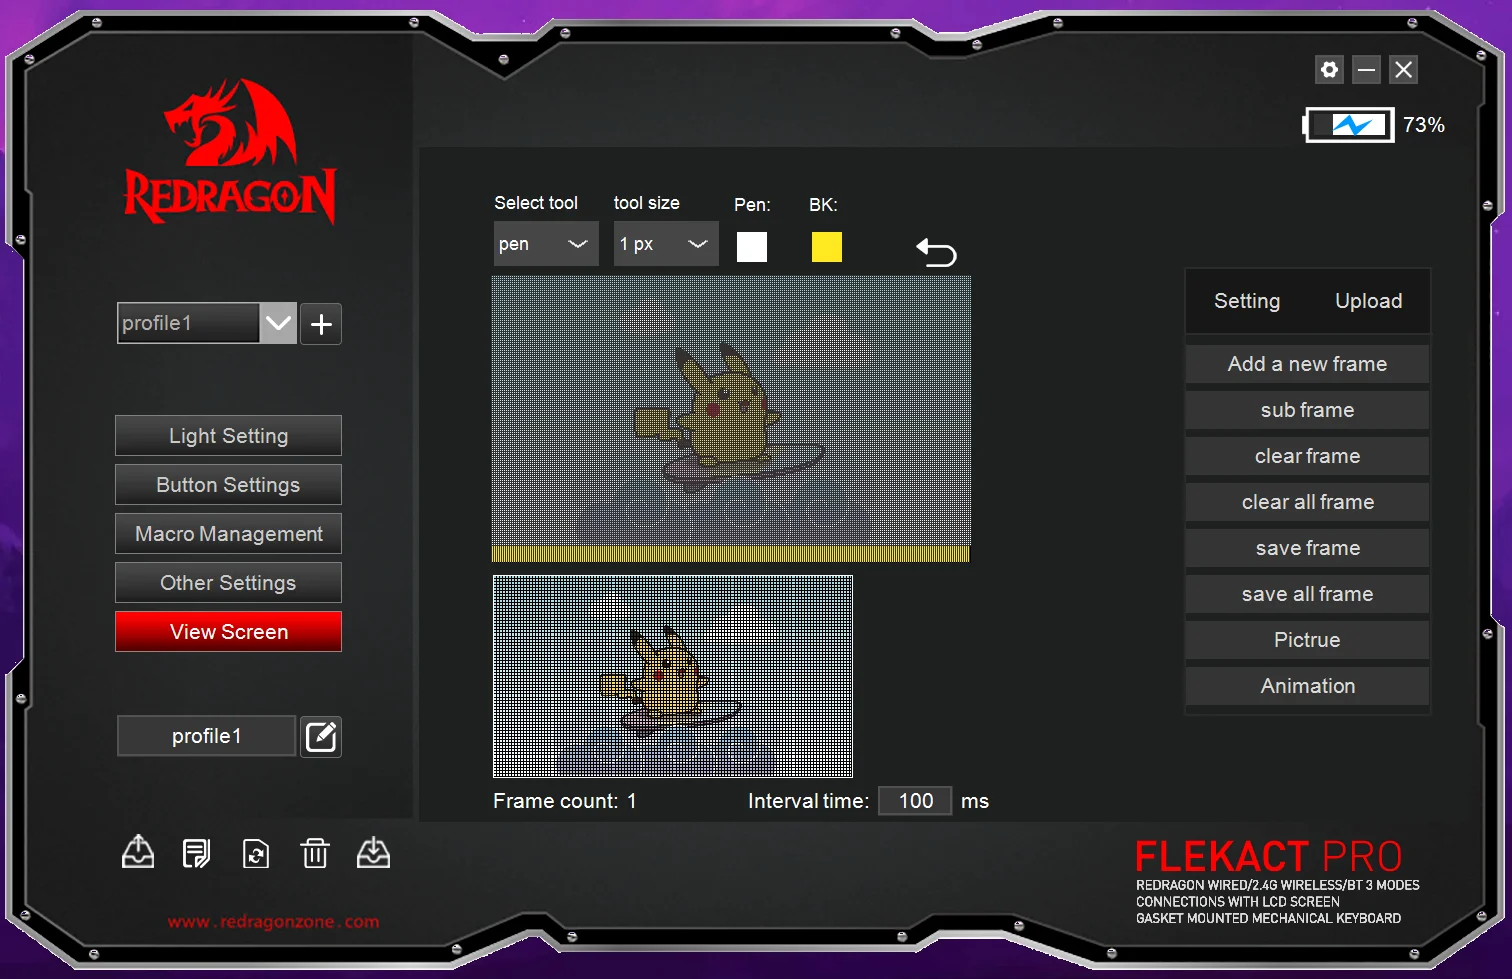Add a new profile with plus icon
Screen dimensions: 1512x979
(321, 324)
